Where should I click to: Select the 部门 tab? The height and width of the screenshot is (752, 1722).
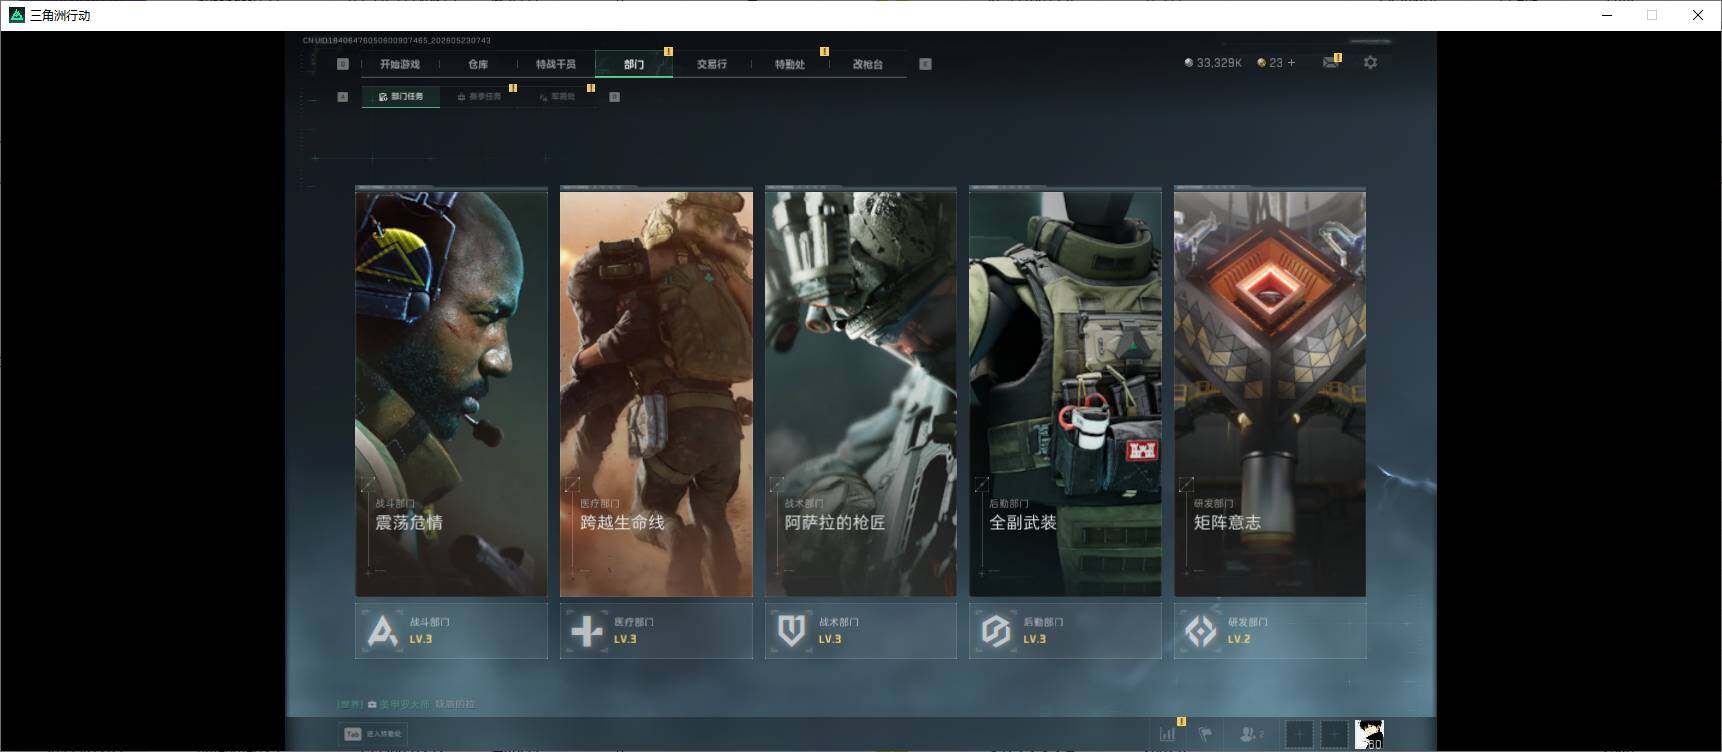click(634, 64)
